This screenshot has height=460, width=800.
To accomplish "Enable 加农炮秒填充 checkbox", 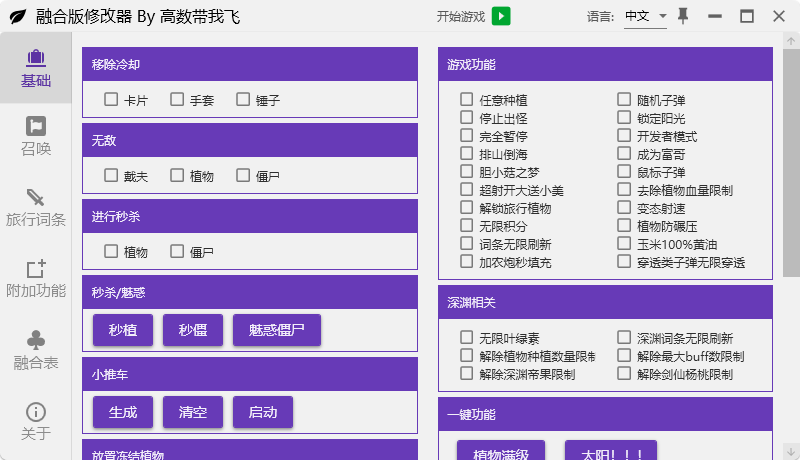I will click(x=466, y=261).
